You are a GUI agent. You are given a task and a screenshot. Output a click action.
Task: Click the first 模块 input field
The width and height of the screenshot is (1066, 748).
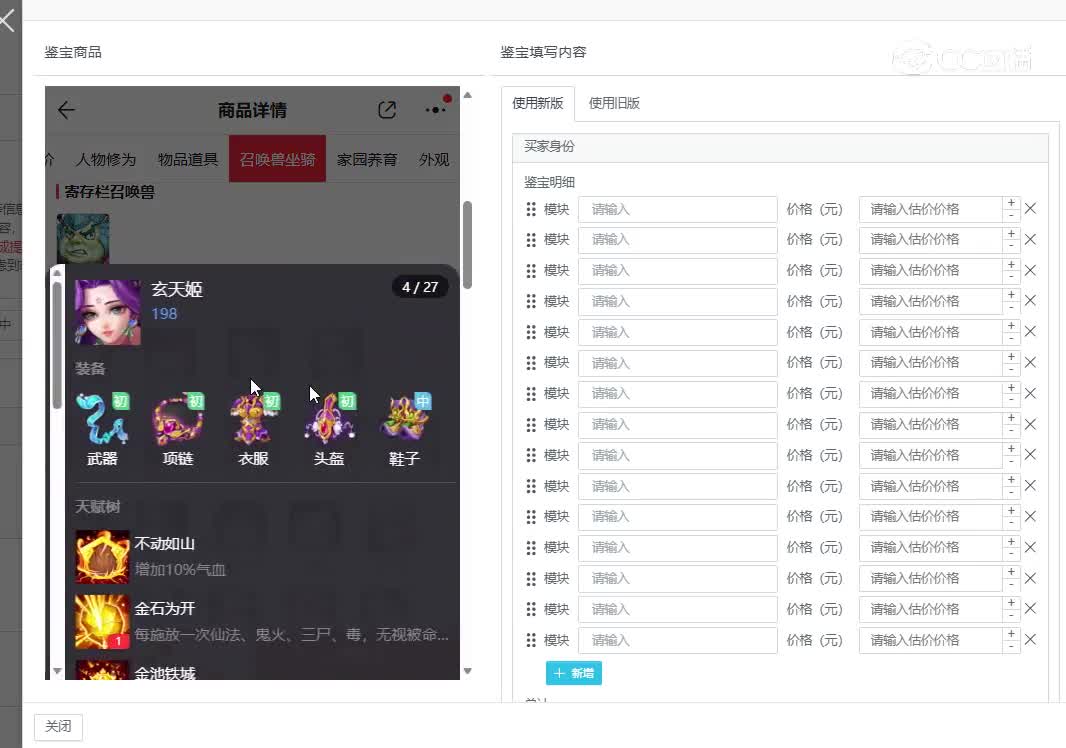tap(677, 209)
